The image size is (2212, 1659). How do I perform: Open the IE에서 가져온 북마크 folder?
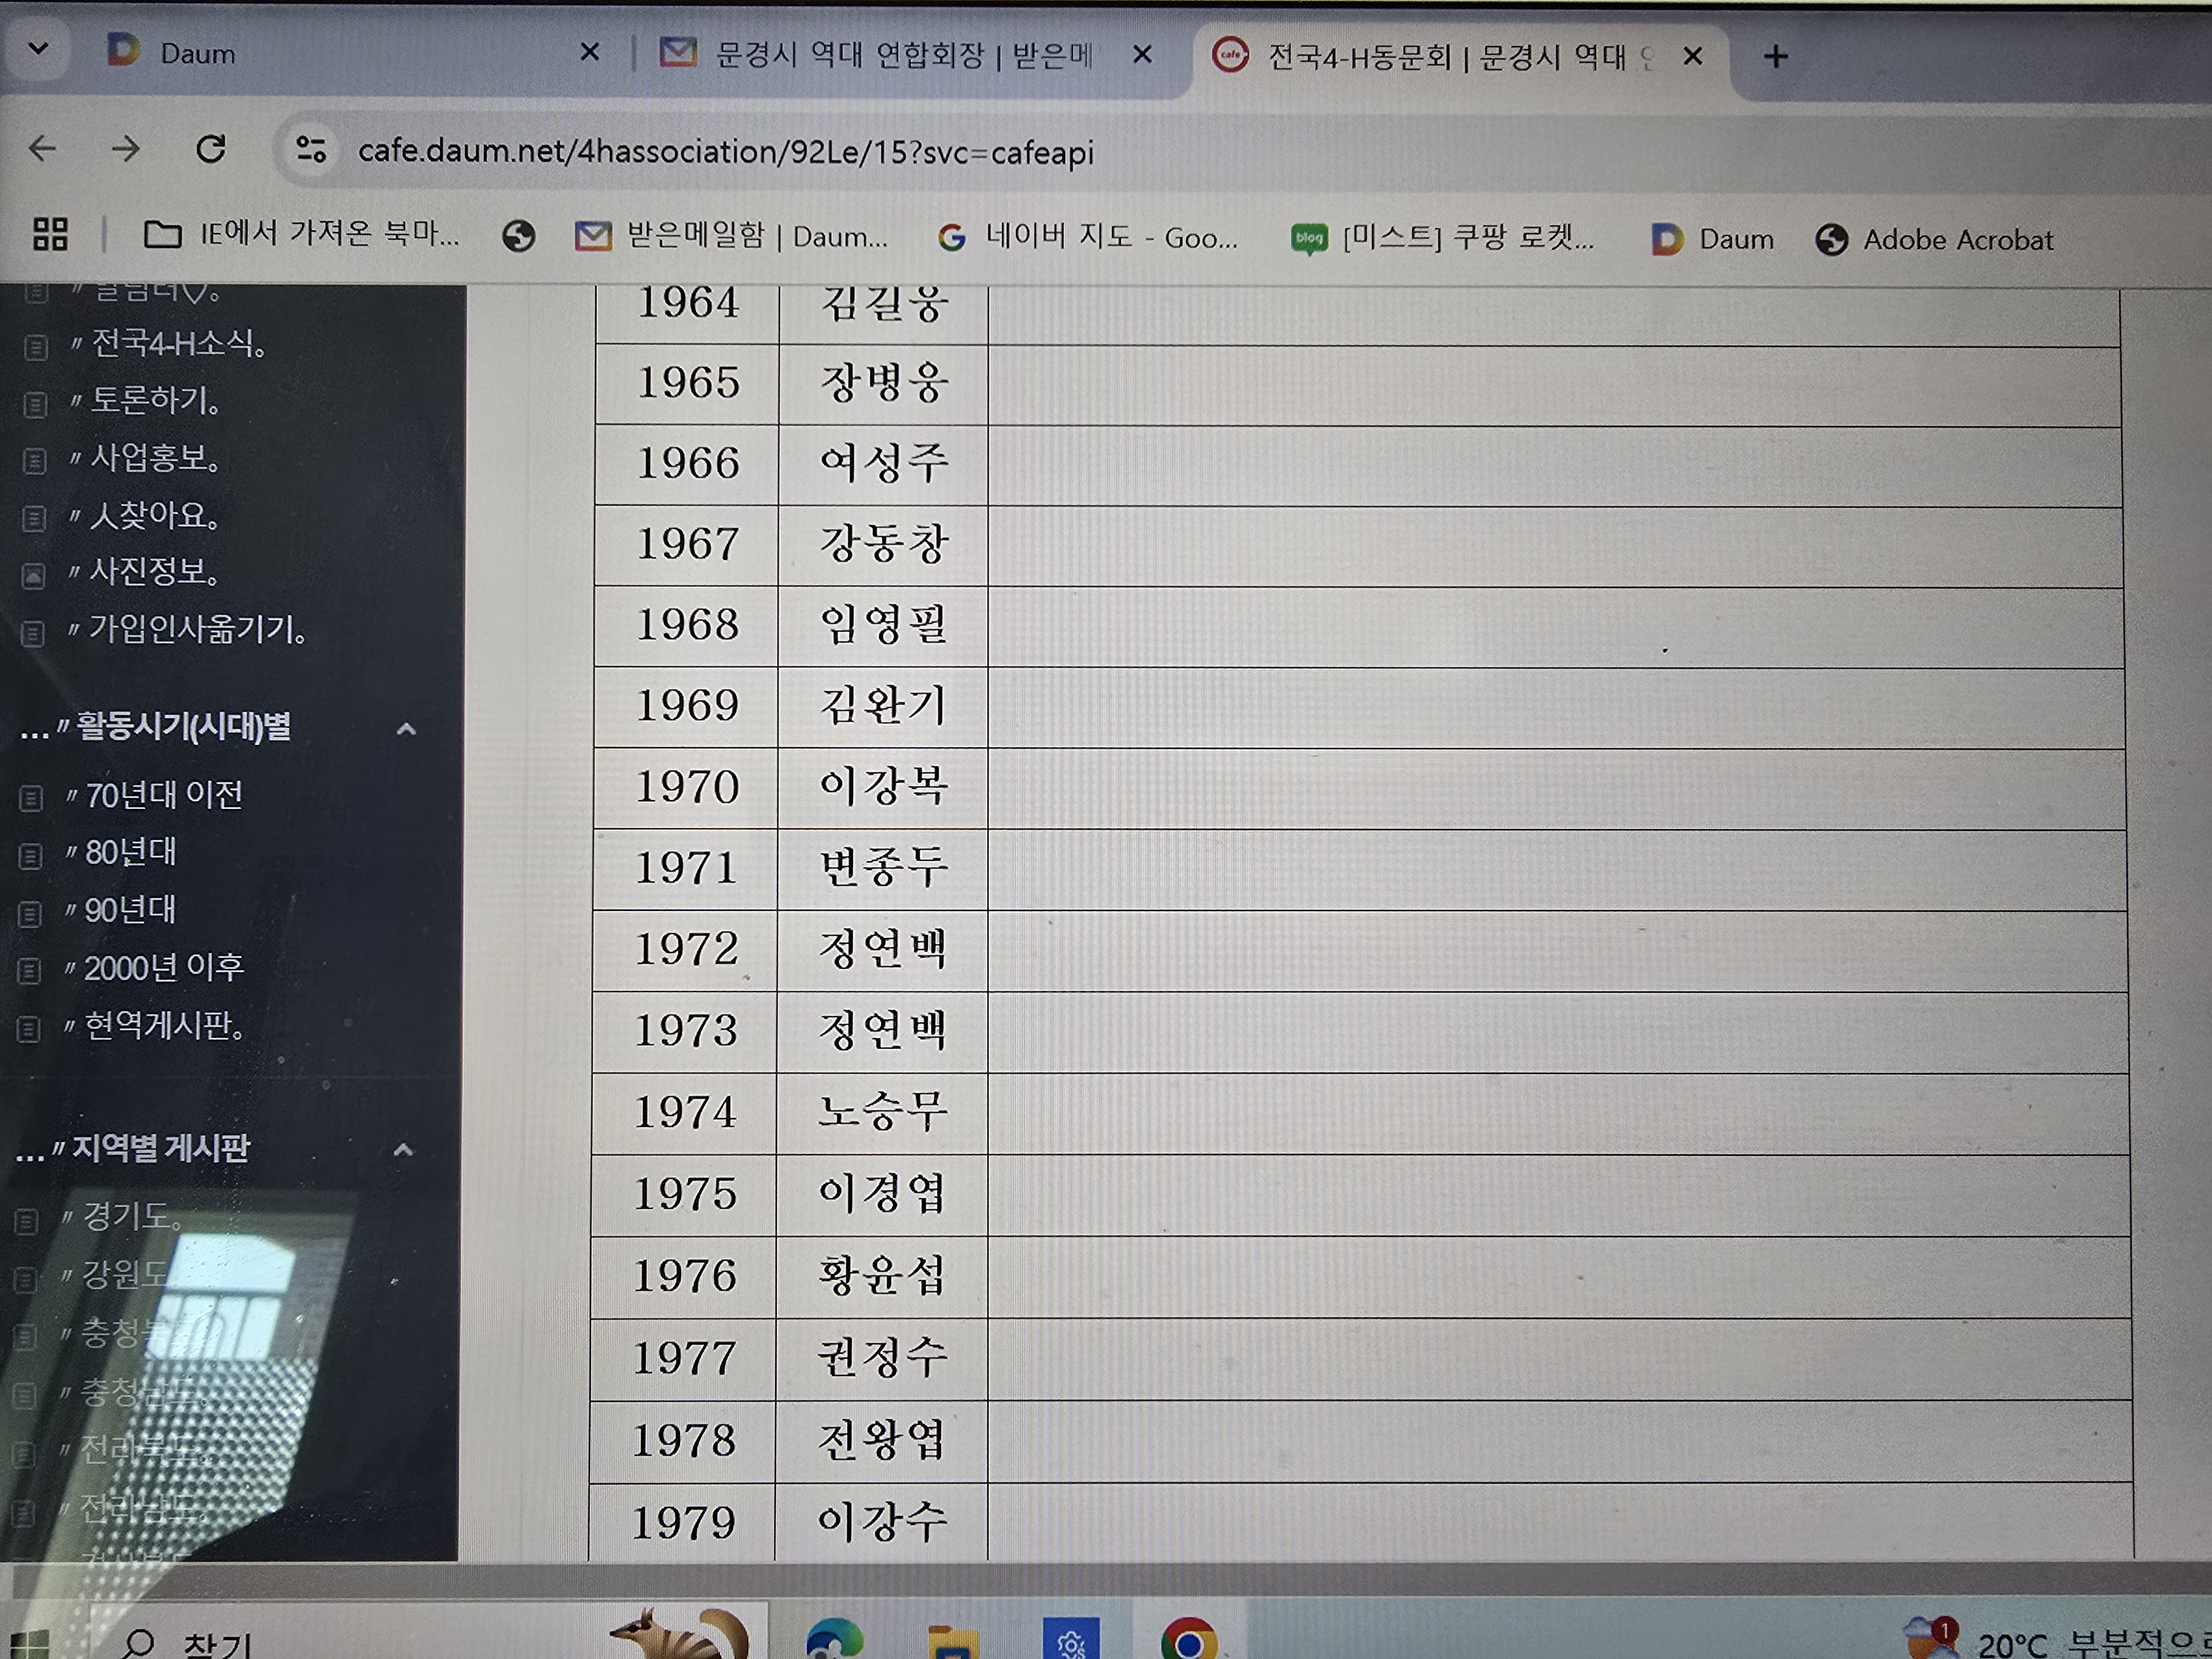(x=301, y=234)
